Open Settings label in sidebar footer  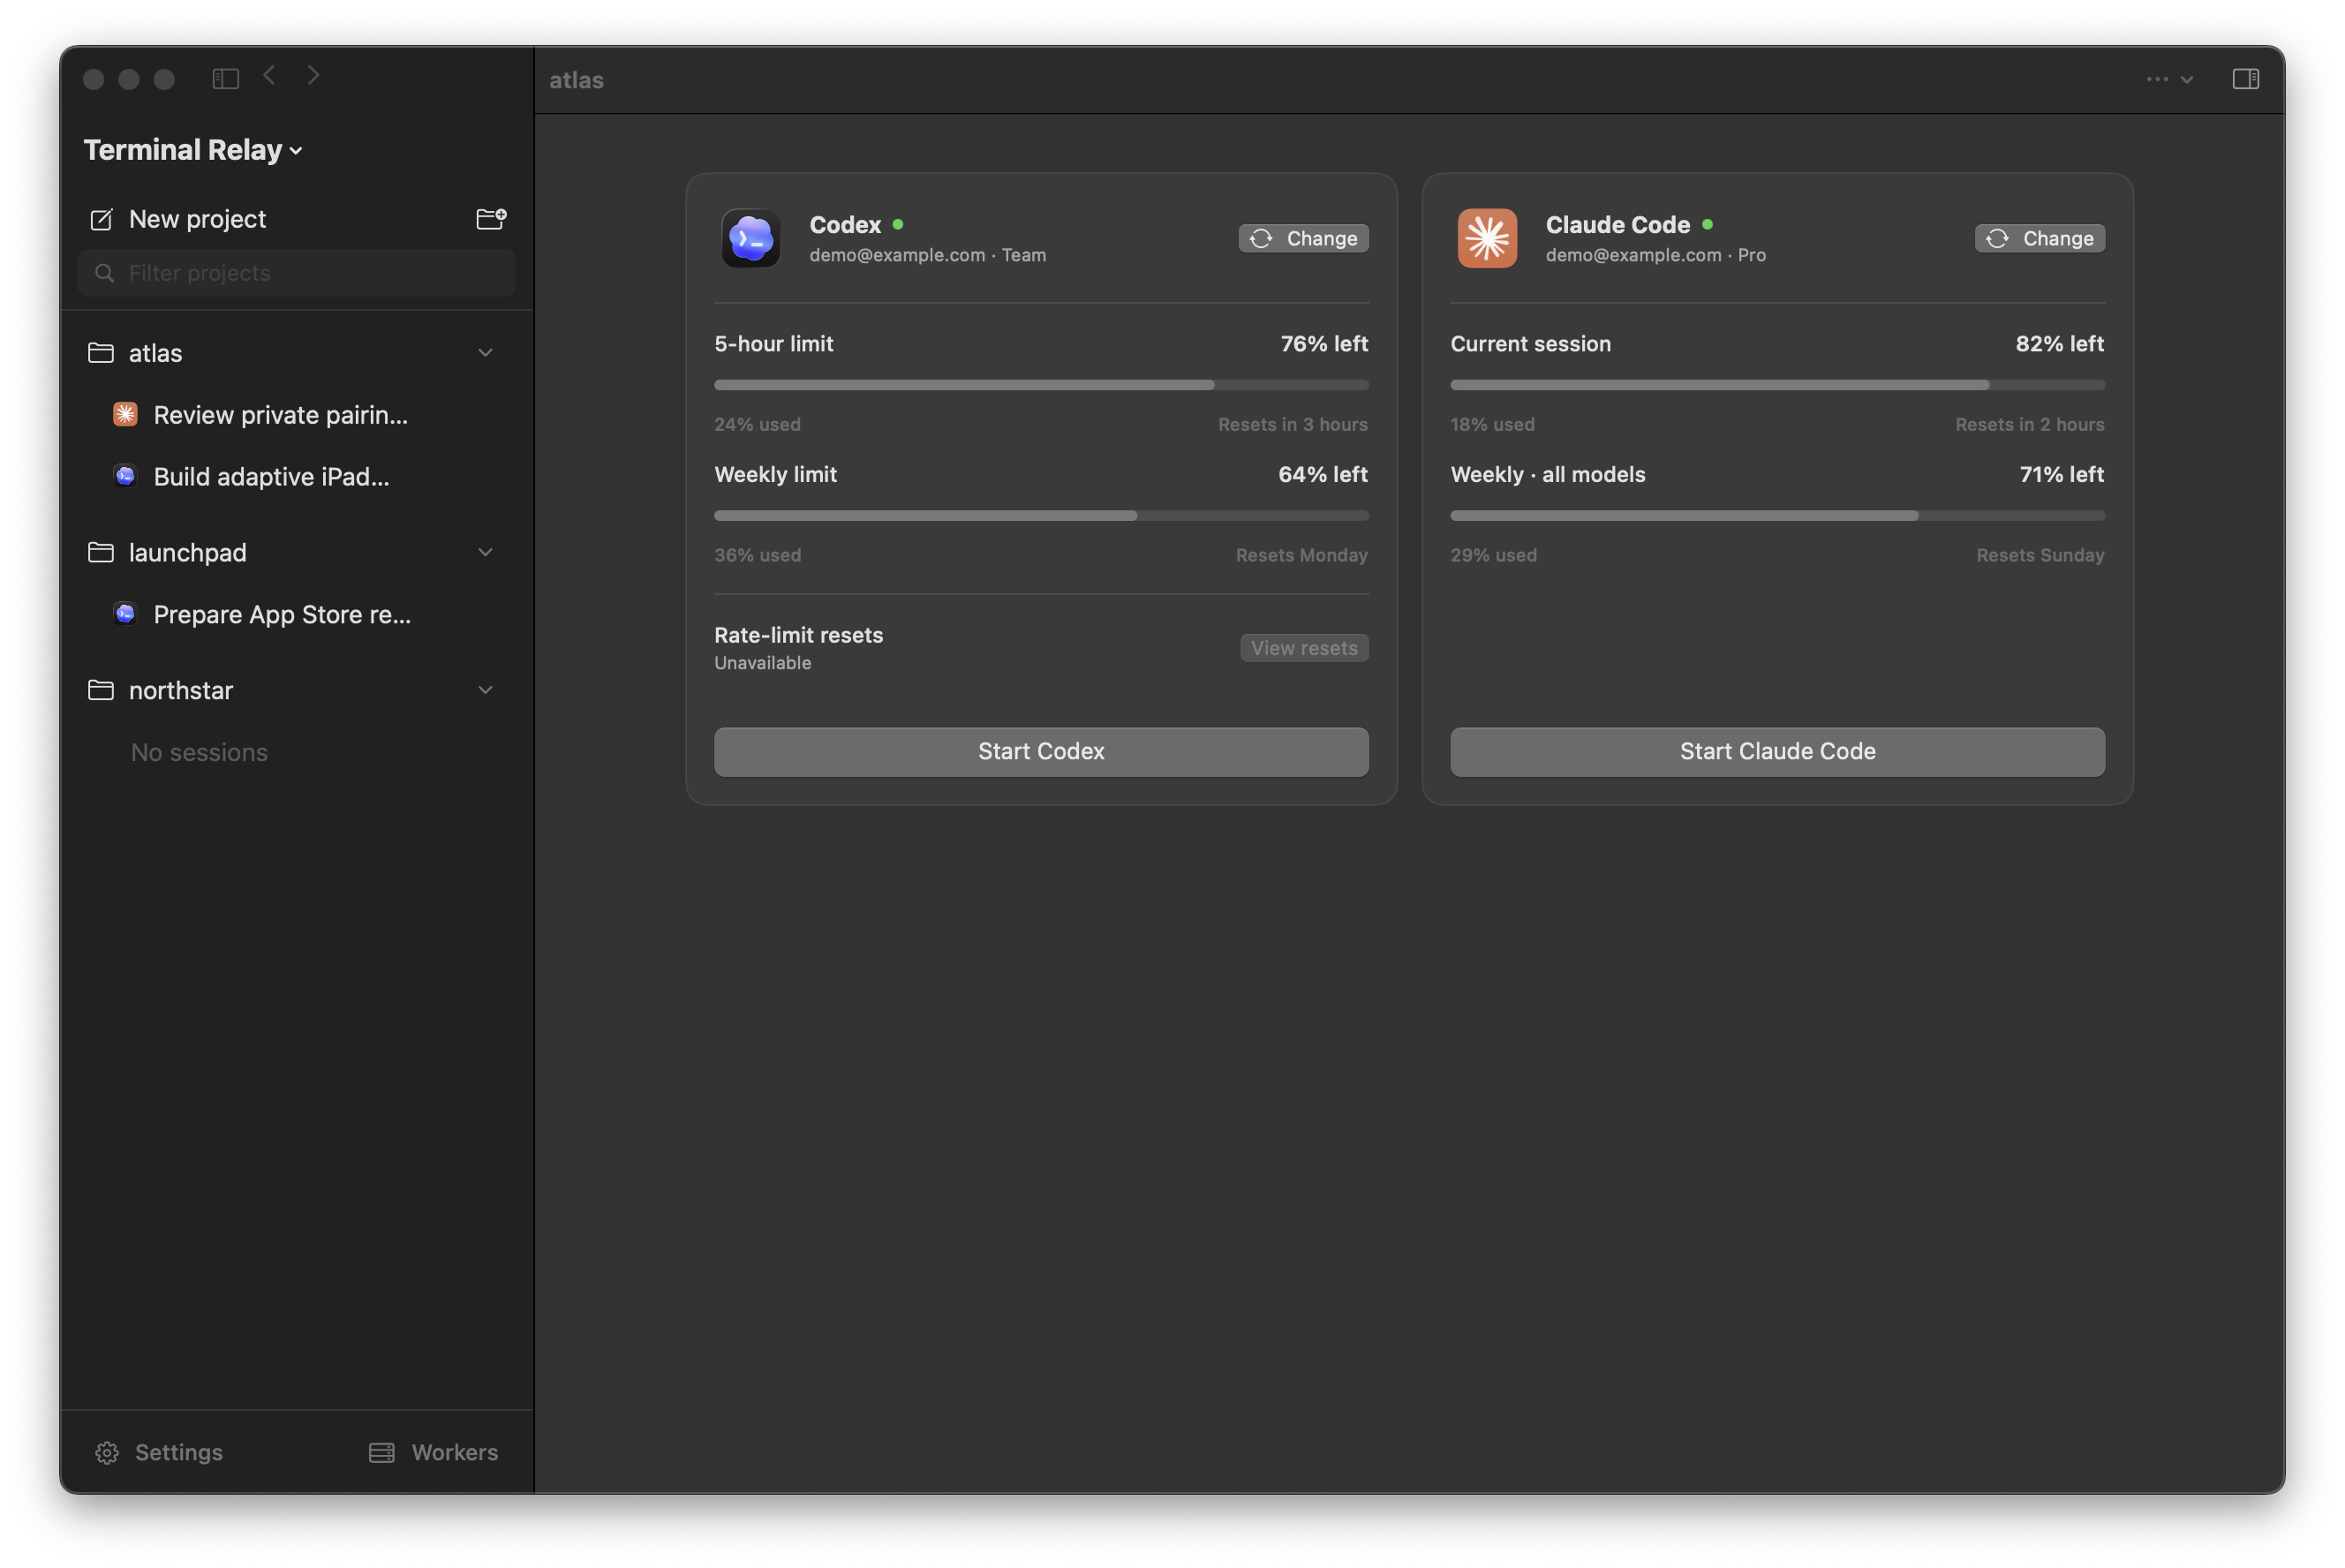[x=179, y=1452]
